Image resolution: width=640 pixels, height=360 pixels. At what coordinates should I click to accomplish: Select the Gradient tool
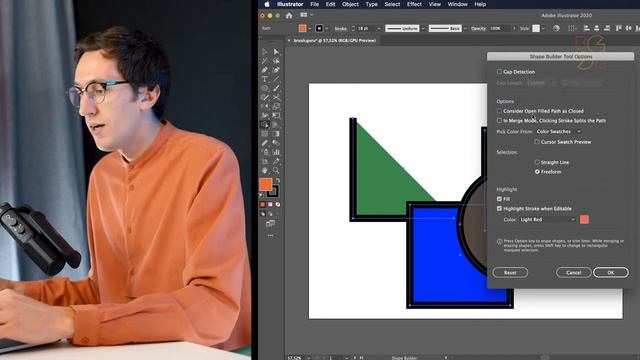[x=276, y=133]
